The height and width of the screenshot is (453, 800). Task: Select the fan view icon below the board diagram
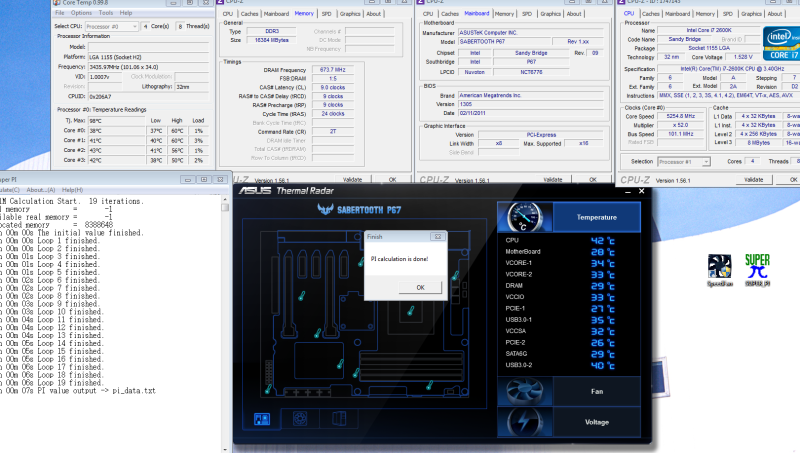pyautogui.click(x=300, y=419)
